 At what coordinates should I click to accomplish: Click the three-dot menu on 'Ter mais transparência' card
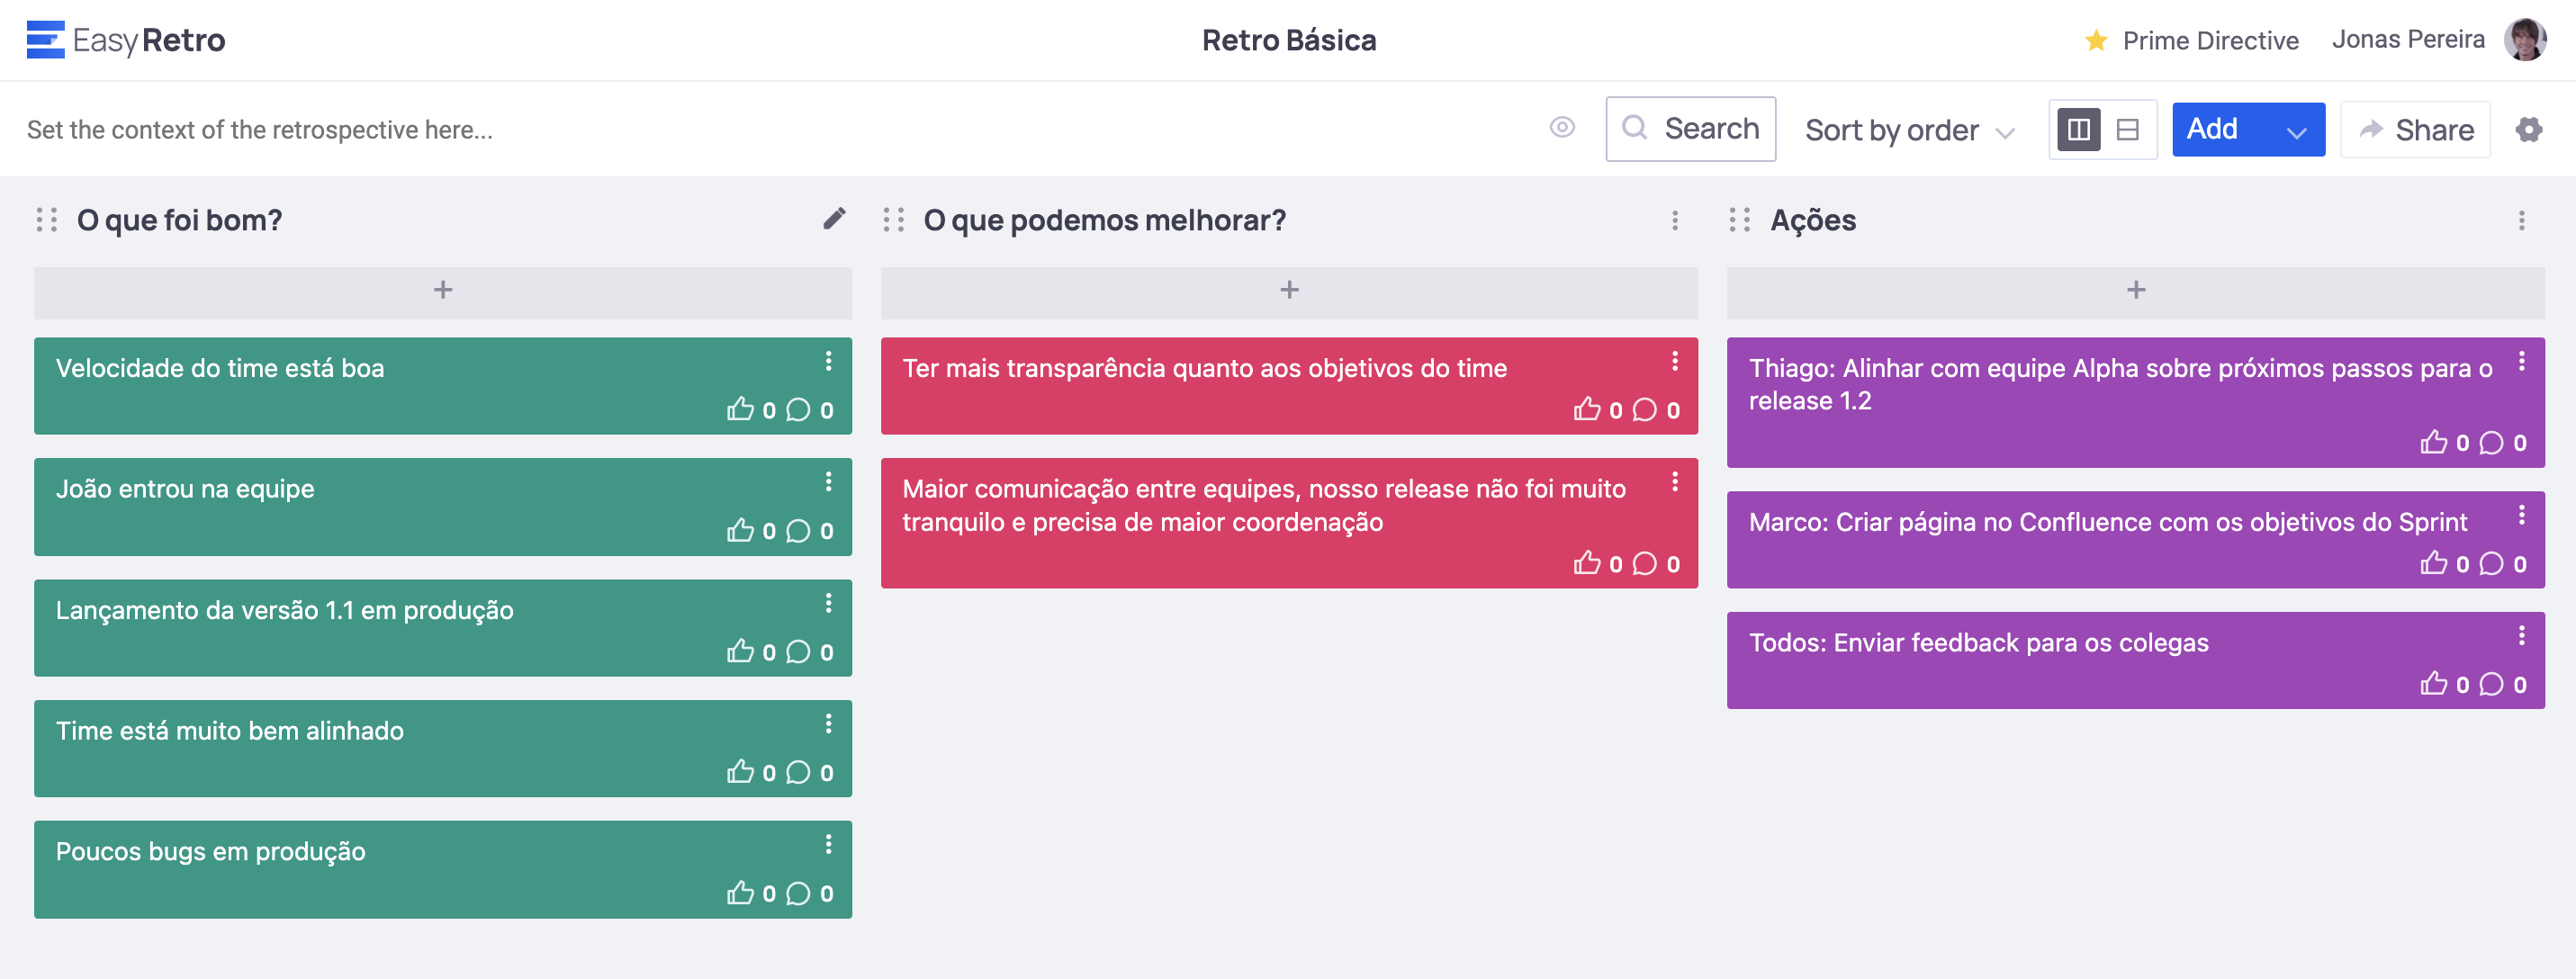click(x=1676, y=360)
